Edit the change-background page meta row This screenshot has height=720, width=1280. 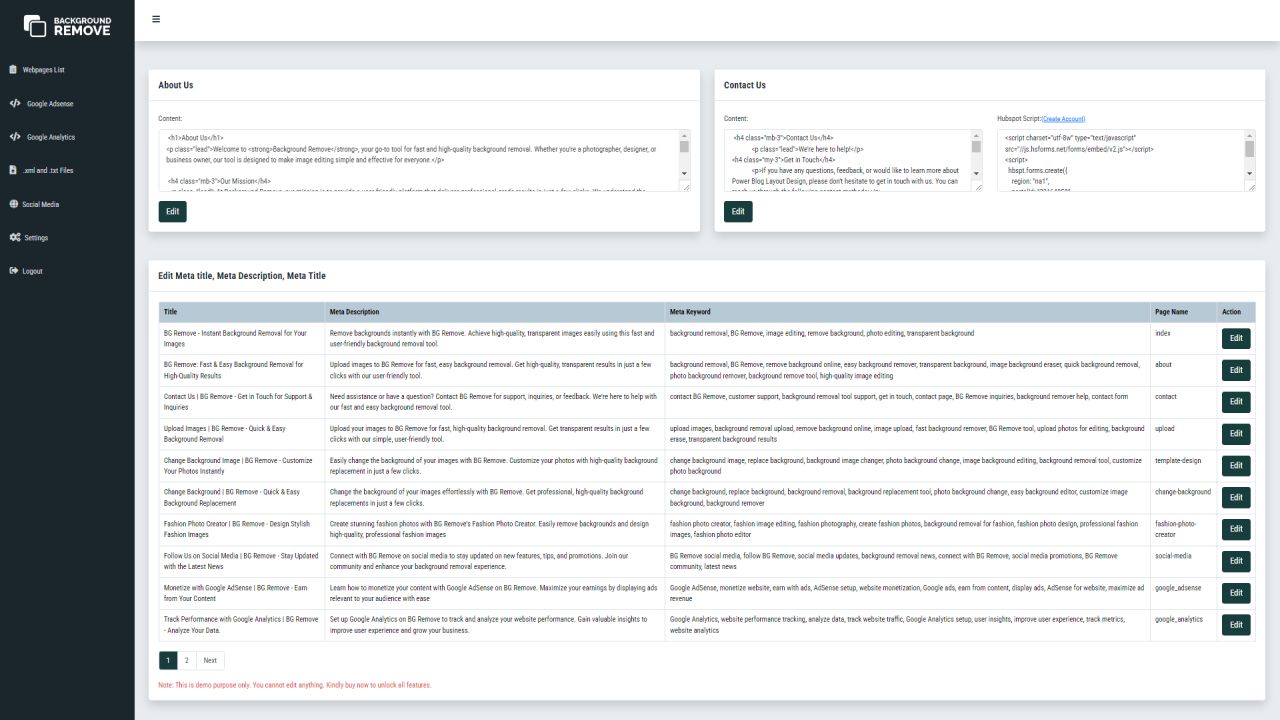[1236, 498]
